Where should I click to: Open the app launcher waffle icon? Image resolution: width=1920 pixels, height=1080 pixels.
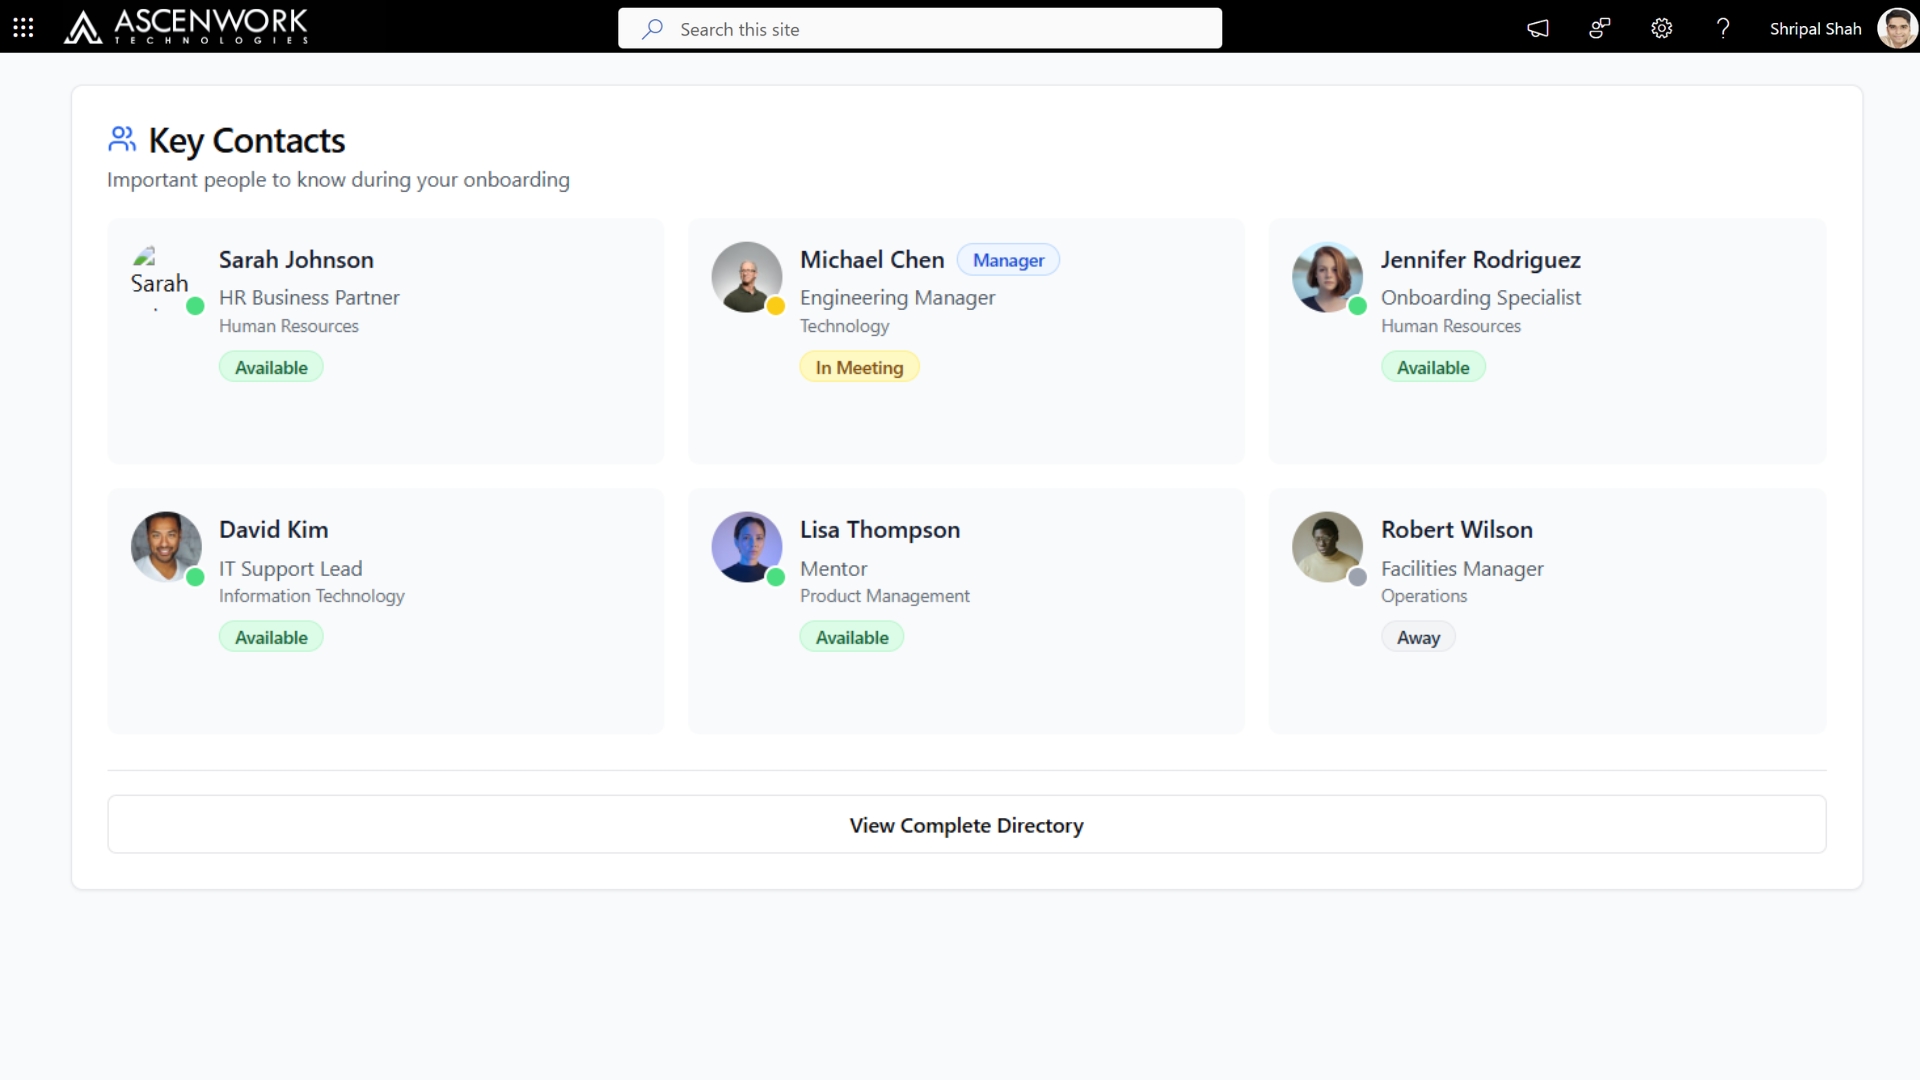23,28
